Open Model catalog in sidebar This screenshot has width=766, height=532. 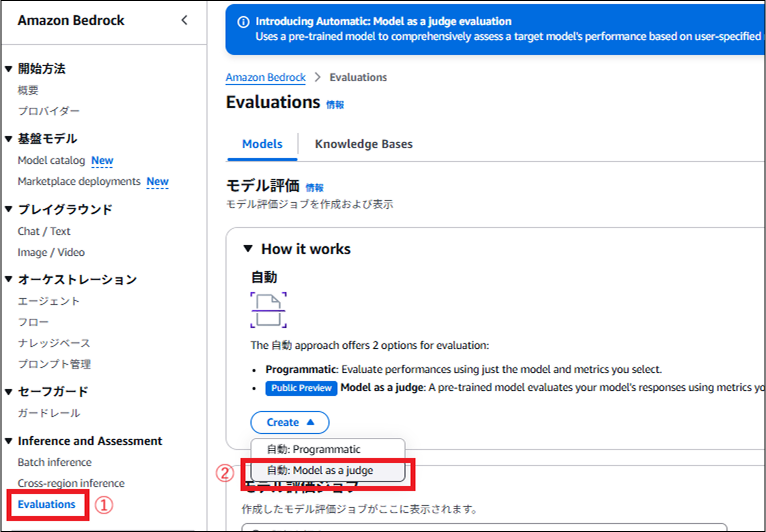51,160
